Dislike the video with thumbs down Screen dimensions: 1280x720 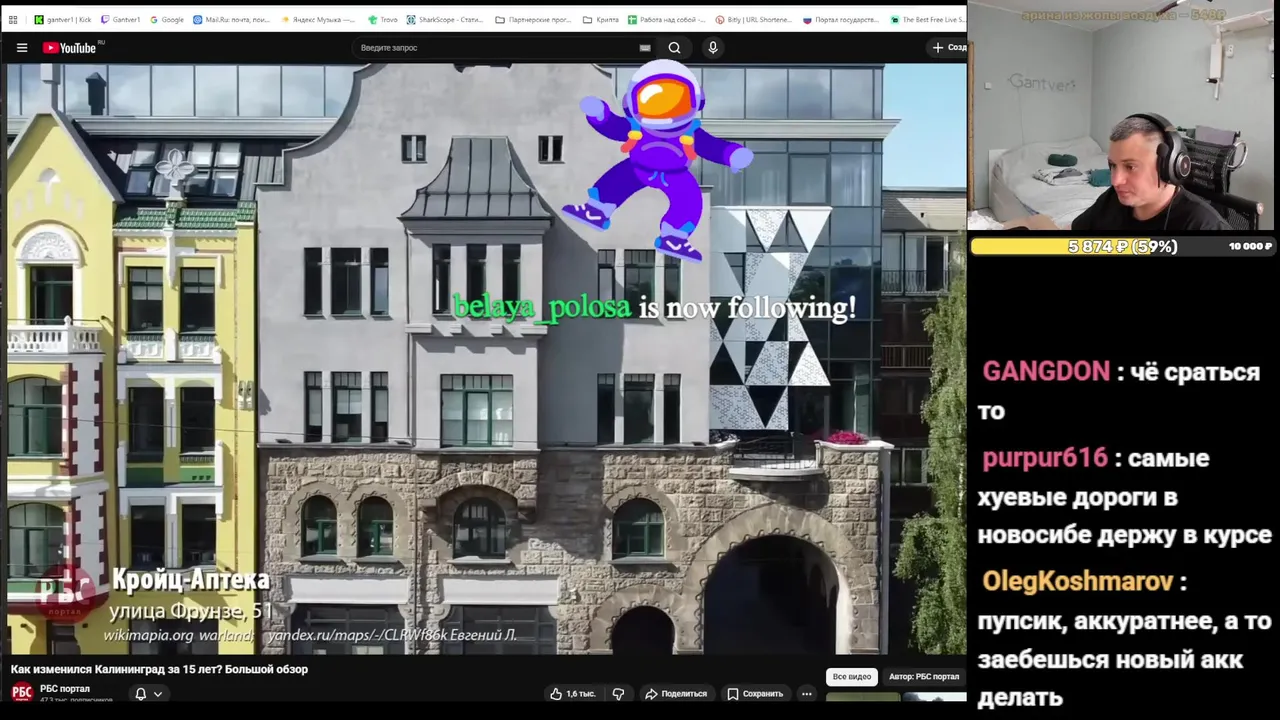618,694
